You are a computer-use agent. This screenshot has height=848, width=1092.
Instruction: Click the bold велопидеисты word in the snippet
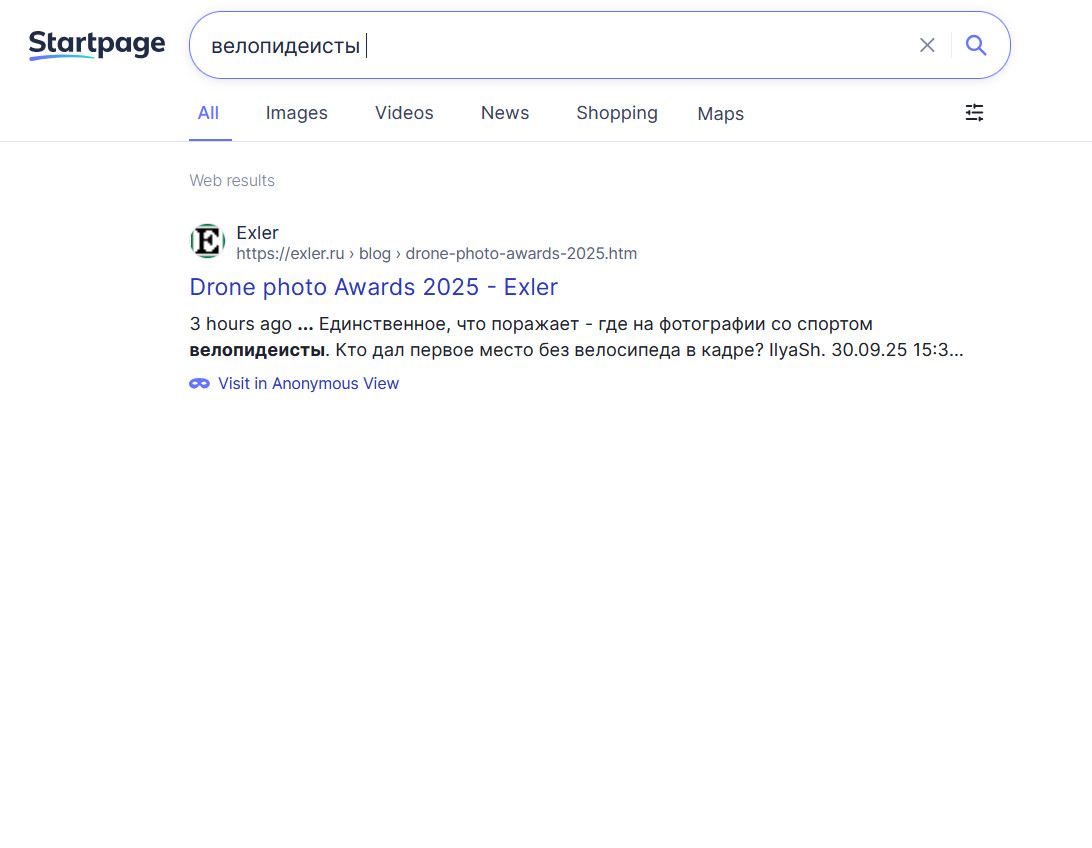(x=257, y=351)
